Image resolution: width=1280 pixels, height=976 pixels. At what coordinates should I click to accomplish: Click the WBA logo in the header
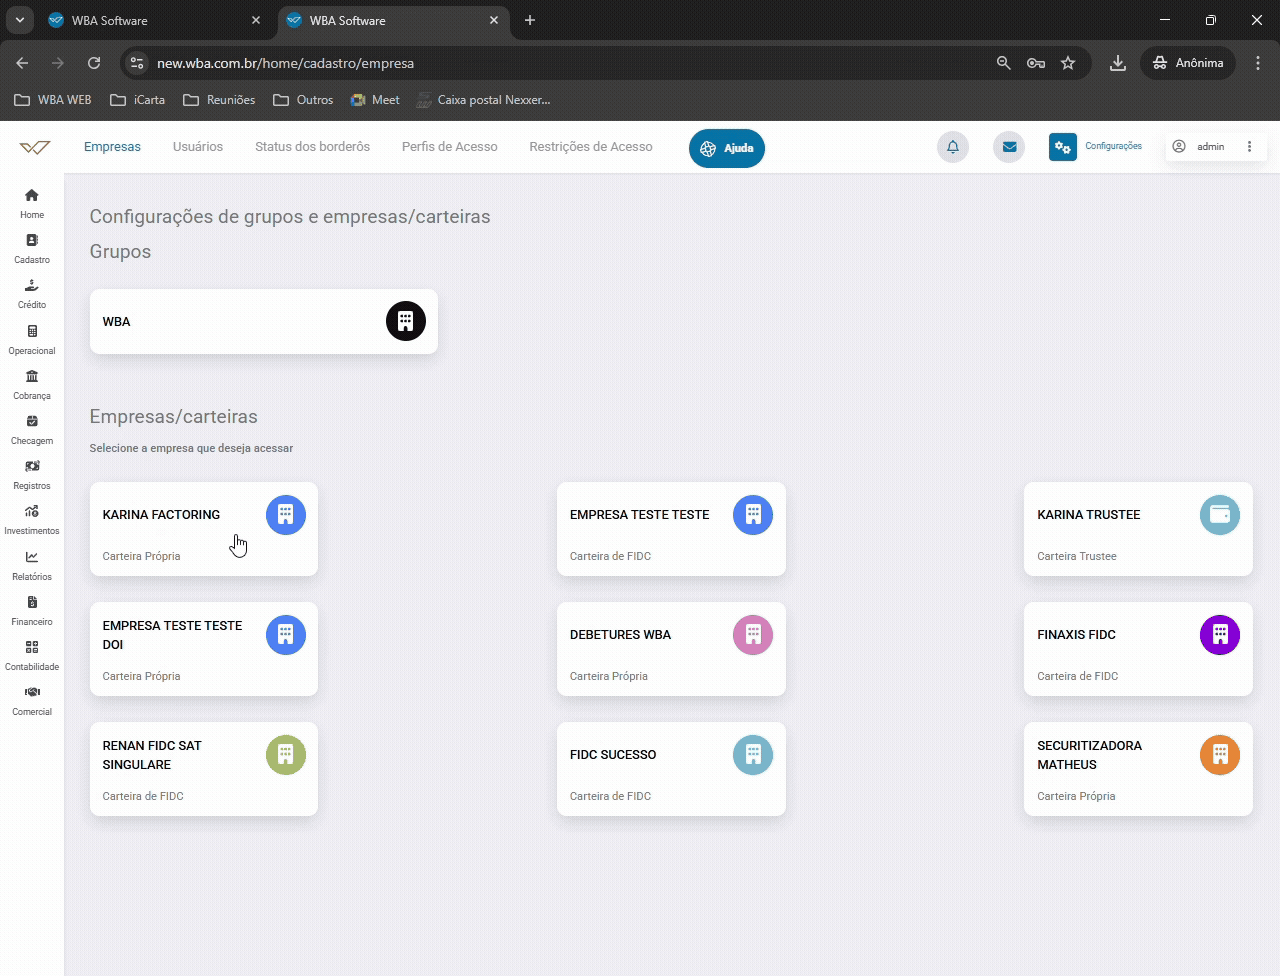tap(35, 147)
